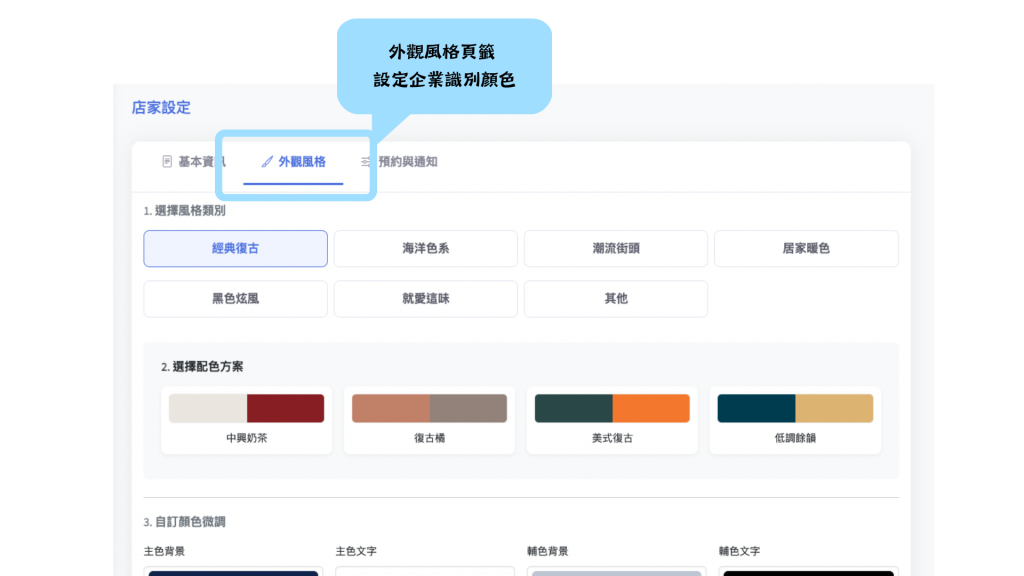
Task: Click the document icon beside 基本資料
Action: (x=167, y=161)
